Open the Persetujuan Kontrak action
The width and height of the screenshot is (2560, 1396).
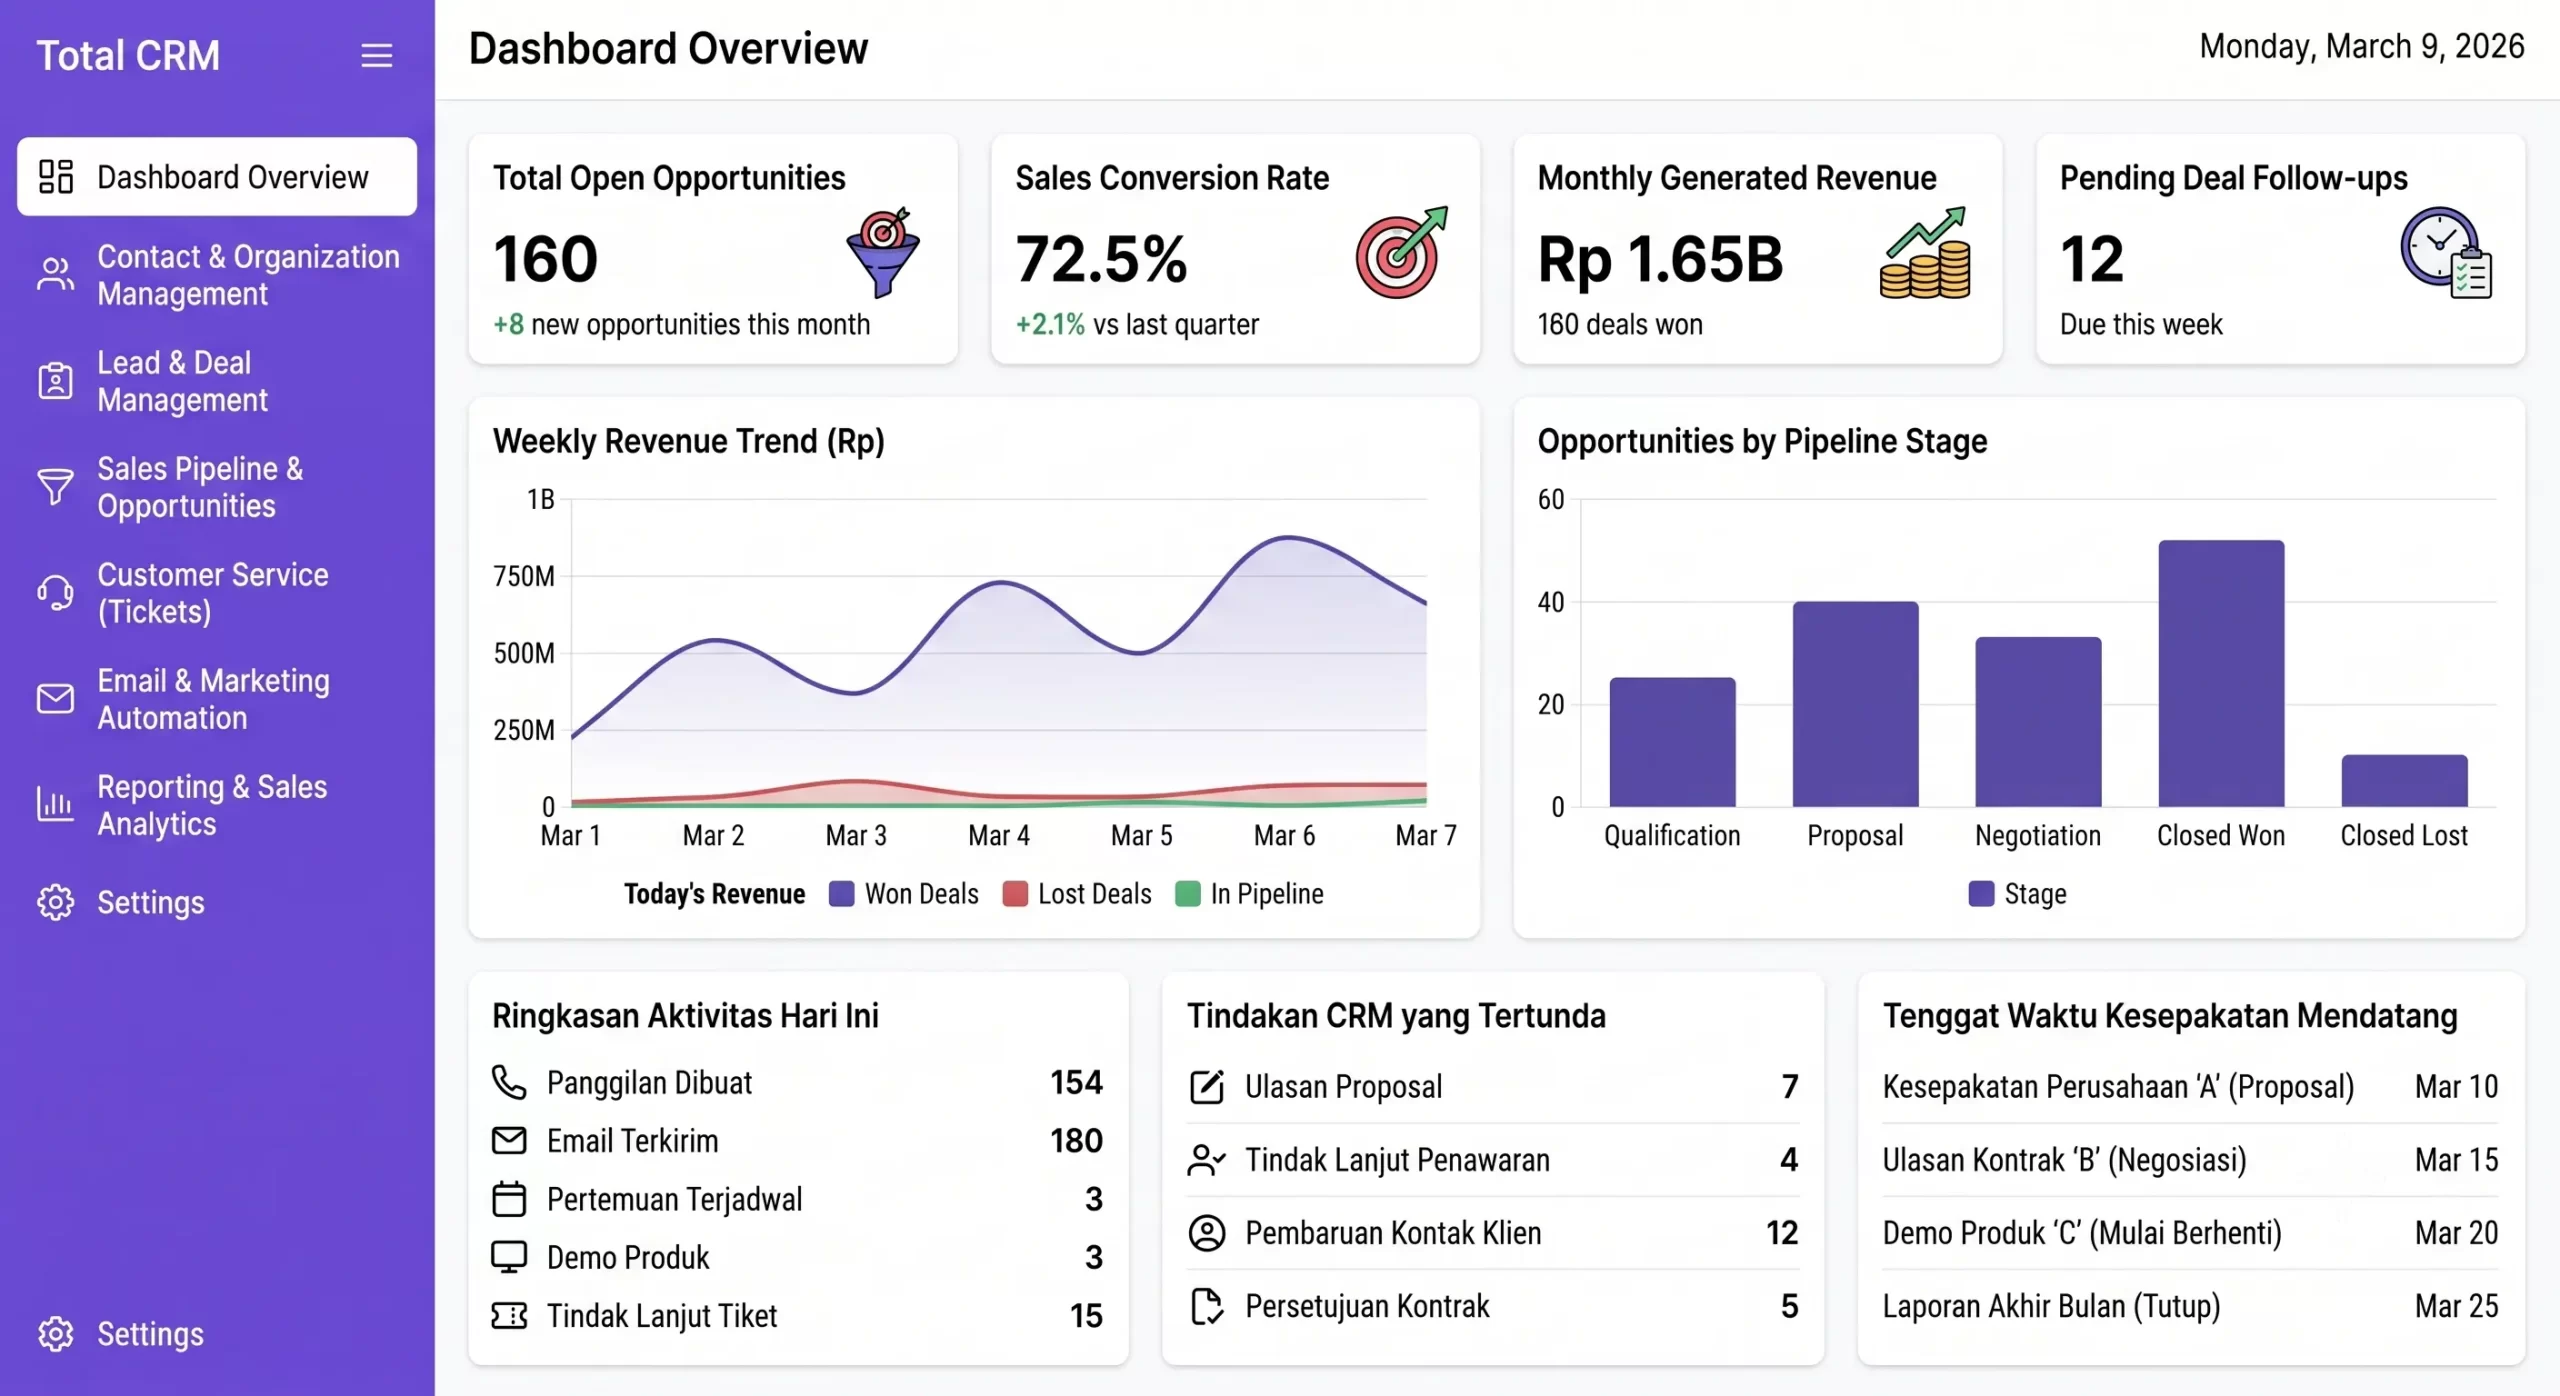(x=1493, y=1306)
